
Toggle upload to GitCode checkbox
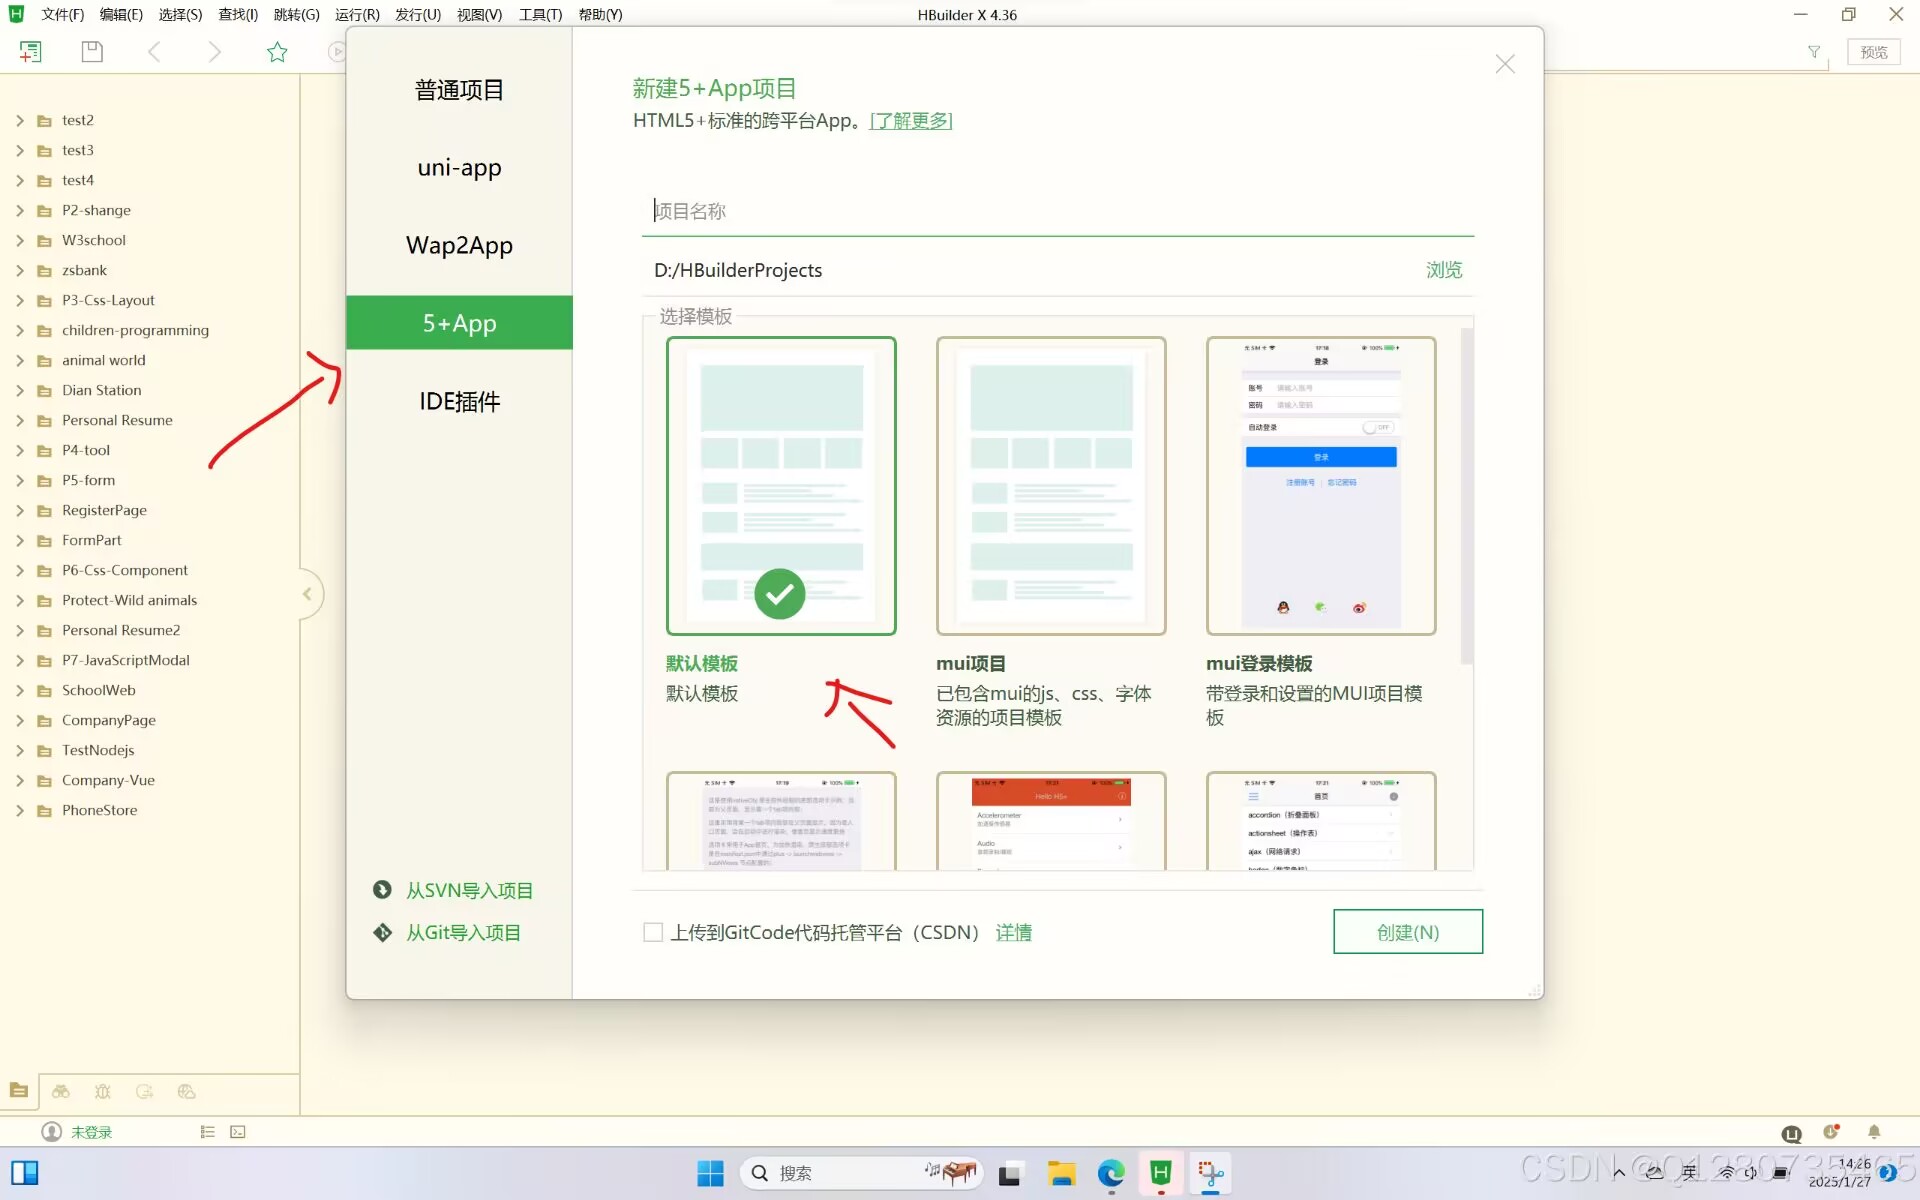click(651, 932)
